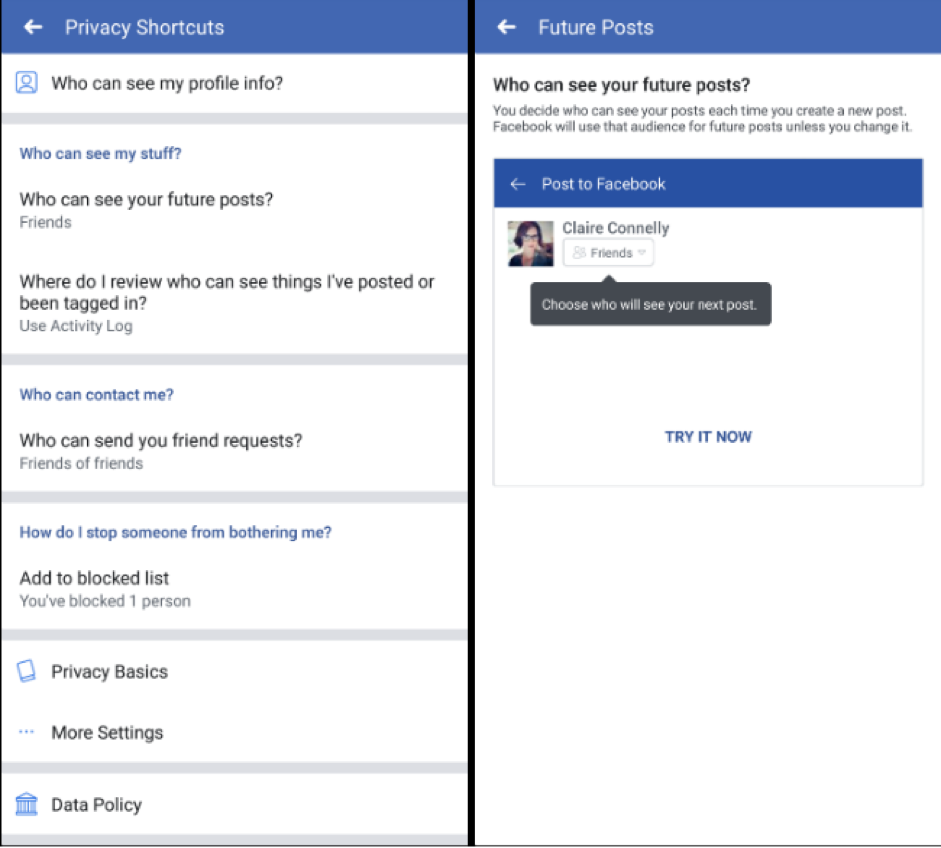This screenshot has width=941, height=848.
Task: Tap back arrow in Future Posts header
Action: click(506, 27)
